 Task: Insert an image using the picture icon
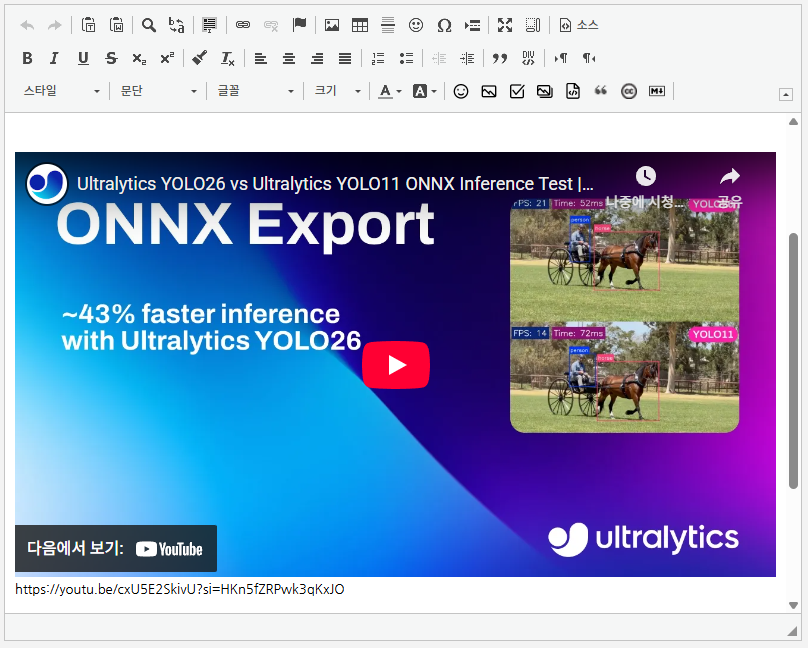click(332, 25)
